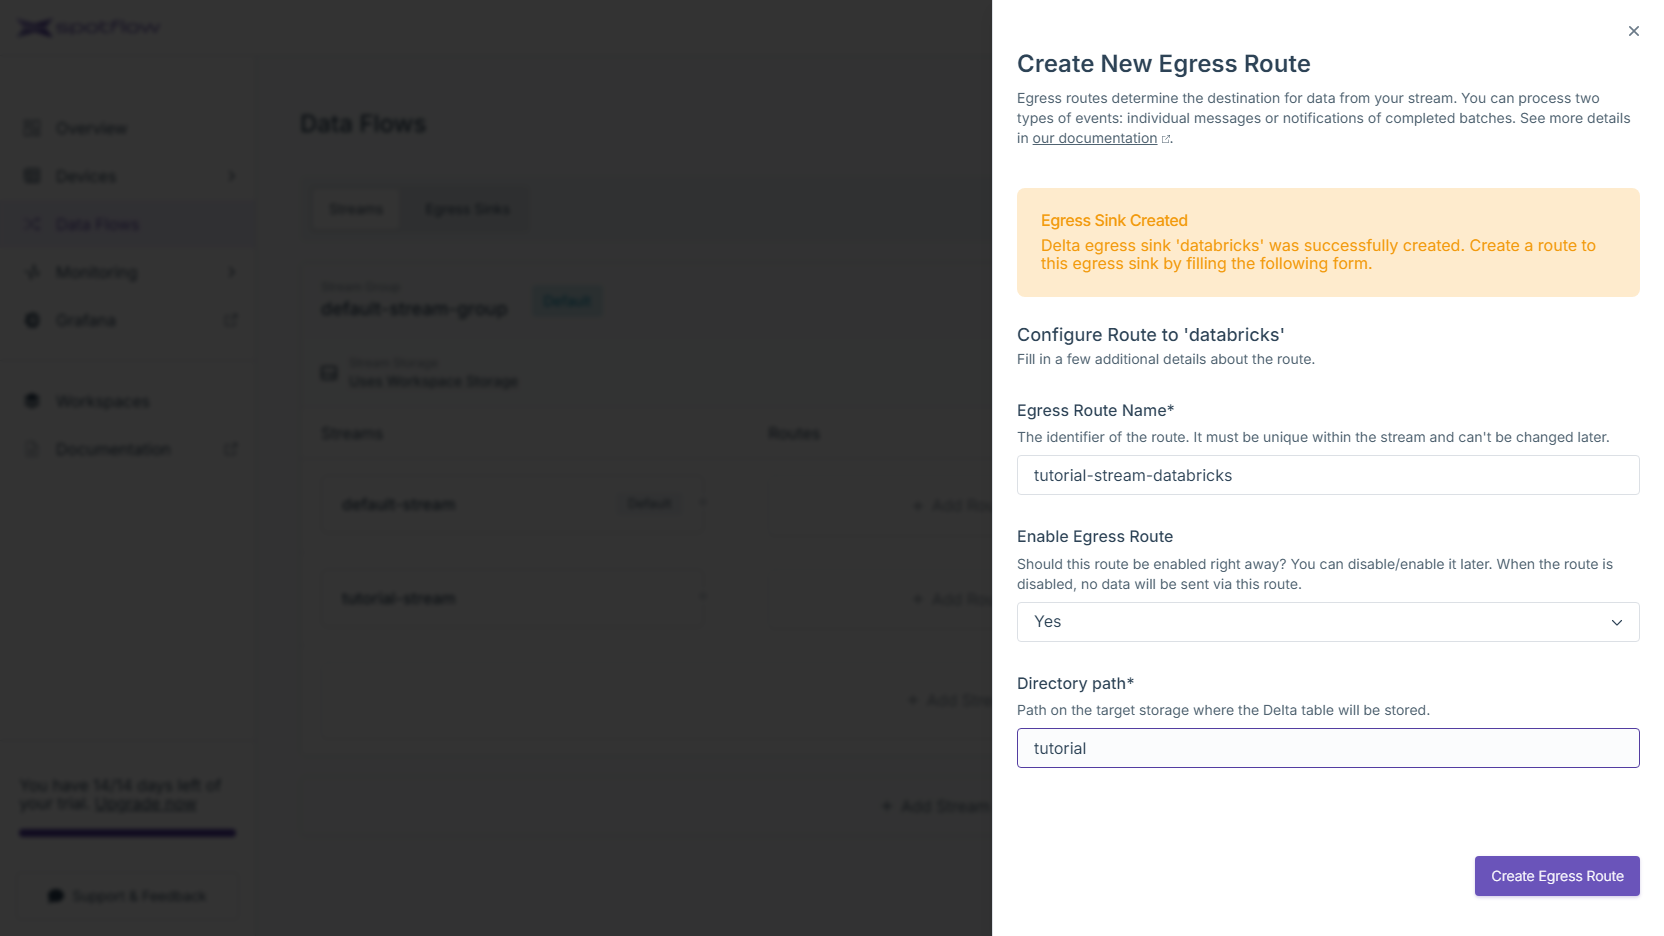Open Grafana from the background sidebar
Viewport: 1664px width, 936px height.
127,320
